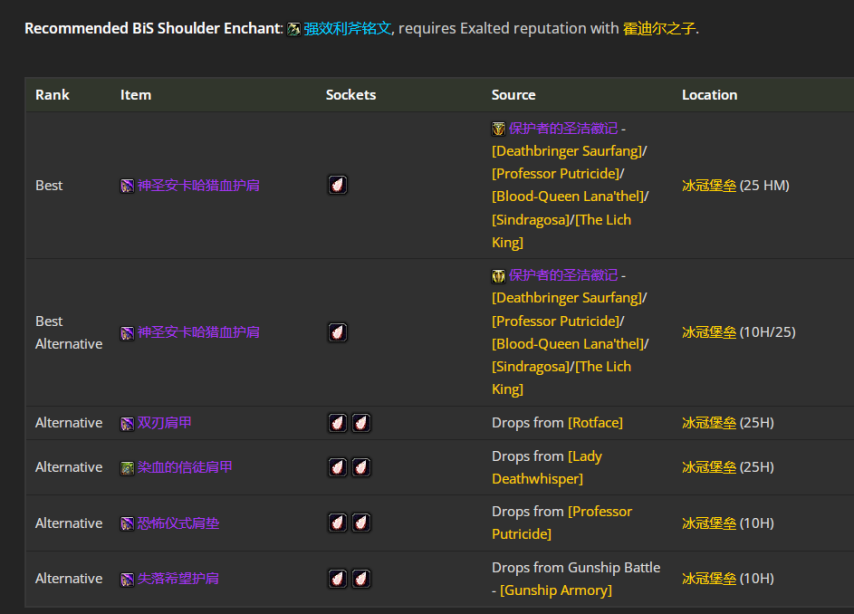Viewport: 854px width, 614px height.
Task: Click the Rank column header
Action: (x=52, y=95)
